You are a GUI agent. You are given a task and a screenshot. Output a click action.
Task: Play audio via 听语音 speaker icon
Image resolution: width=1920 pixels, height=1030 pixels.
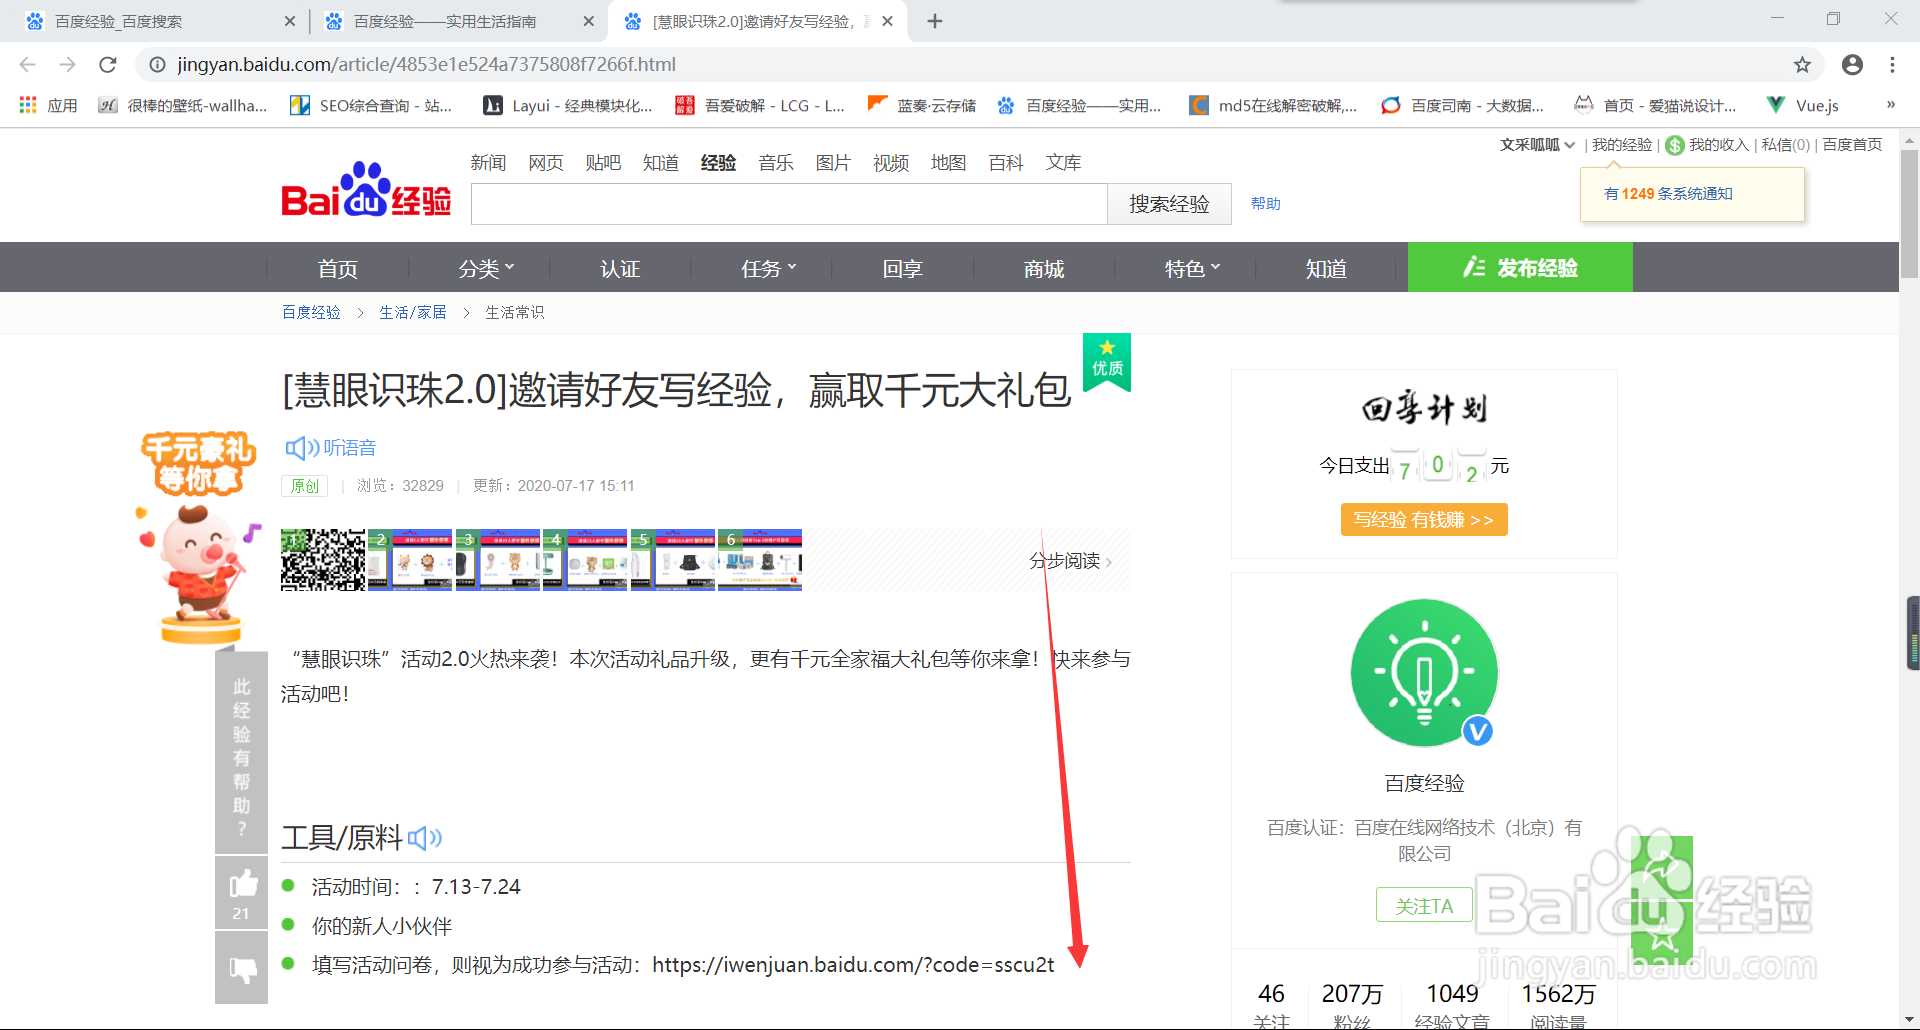click(301, 448)
